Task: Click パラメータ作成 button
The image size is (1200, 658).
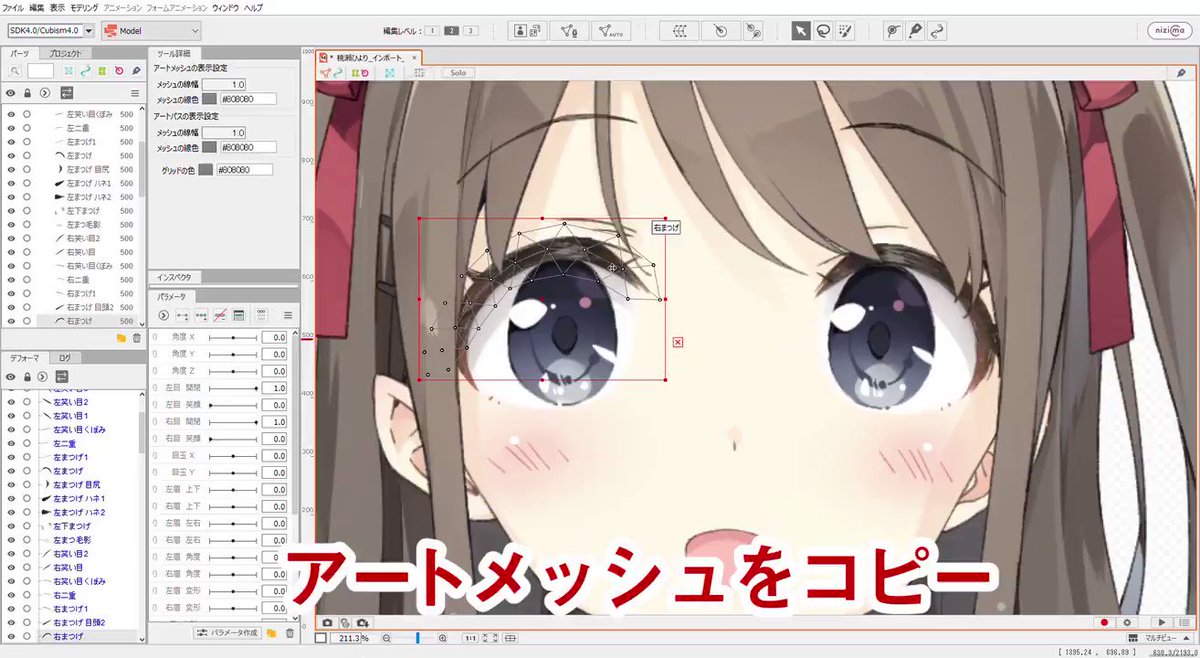Action: 226,632
